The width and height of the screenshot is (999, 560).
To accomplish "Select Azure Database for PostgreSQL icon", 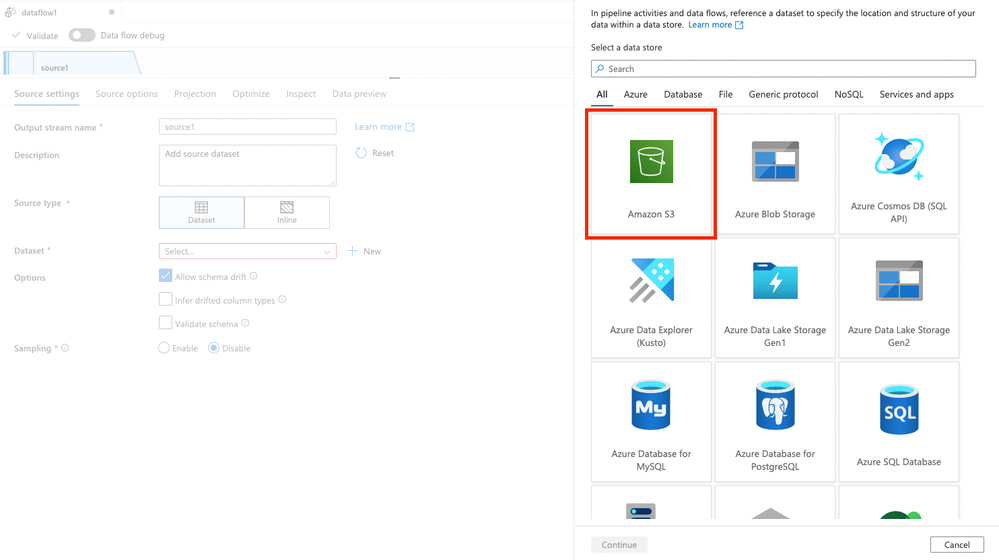I will click(775, 405).
